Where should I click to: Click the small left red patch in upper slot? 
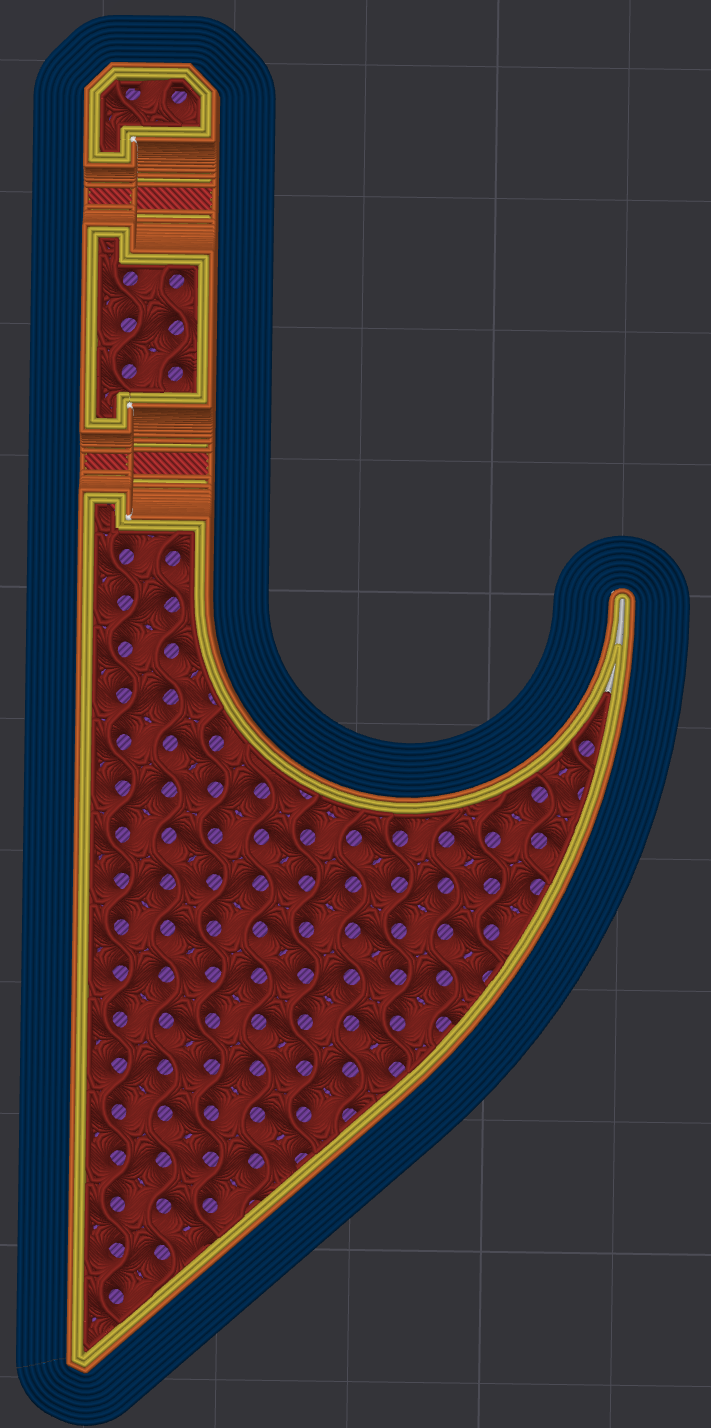(x=108, y=197)
